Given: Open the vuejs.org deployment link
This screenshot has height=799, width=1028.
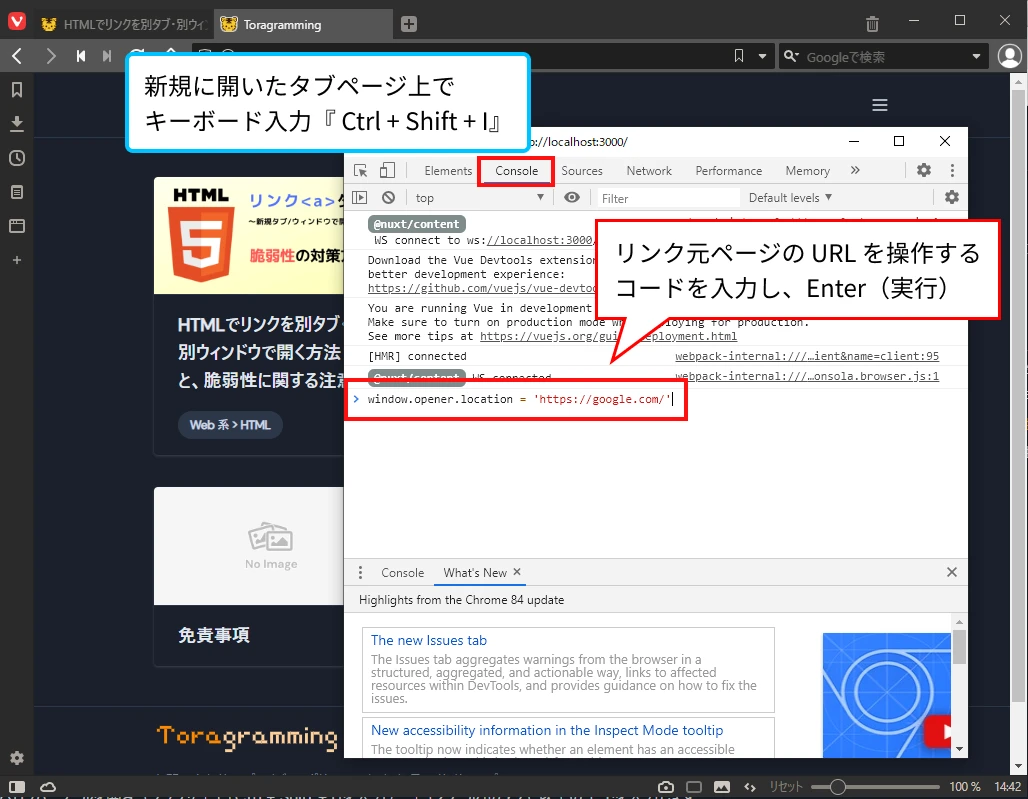Looking at the screenshot, I should coord(608,336).
